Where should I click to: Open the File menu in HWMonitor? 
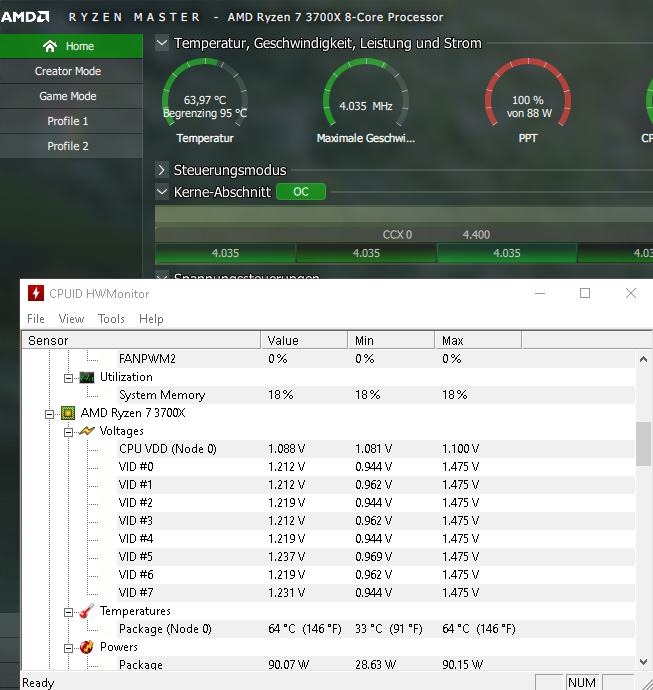[x=36, y=319]
